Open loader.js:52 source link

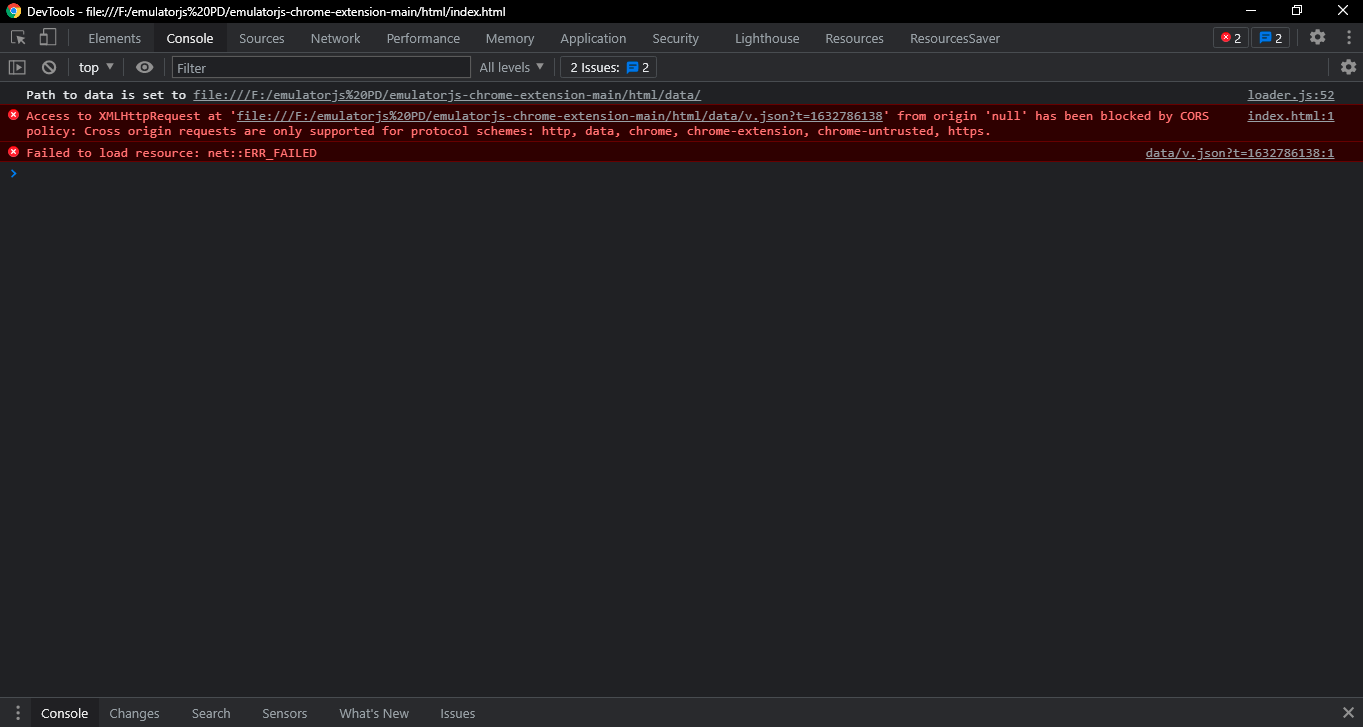point(1290,94)
